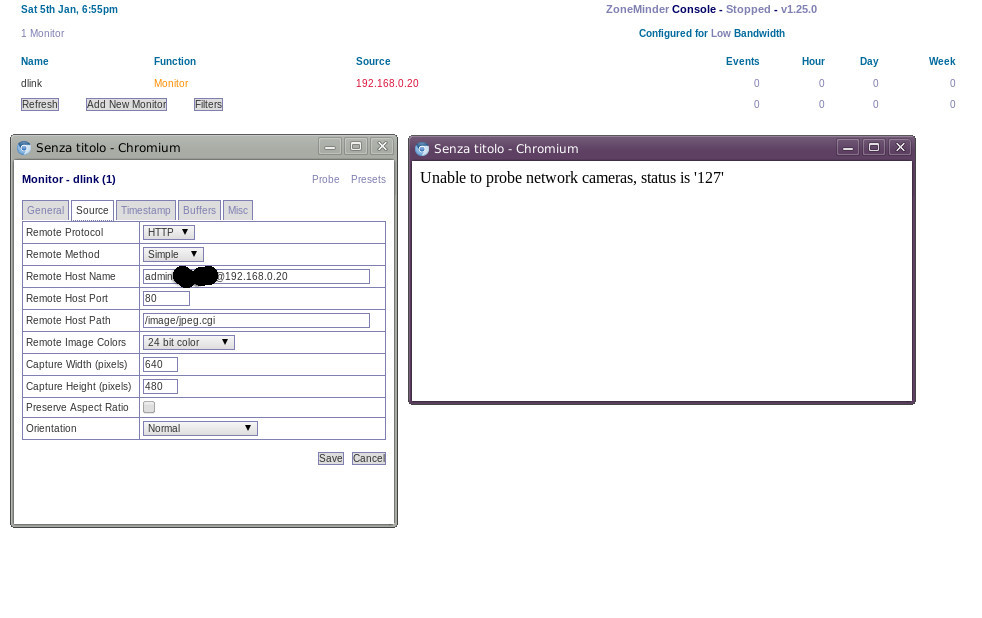This screenshot has height=618, width=982.
Task: Focus the Remote Host Port field
Action: (x=166, y=299)
